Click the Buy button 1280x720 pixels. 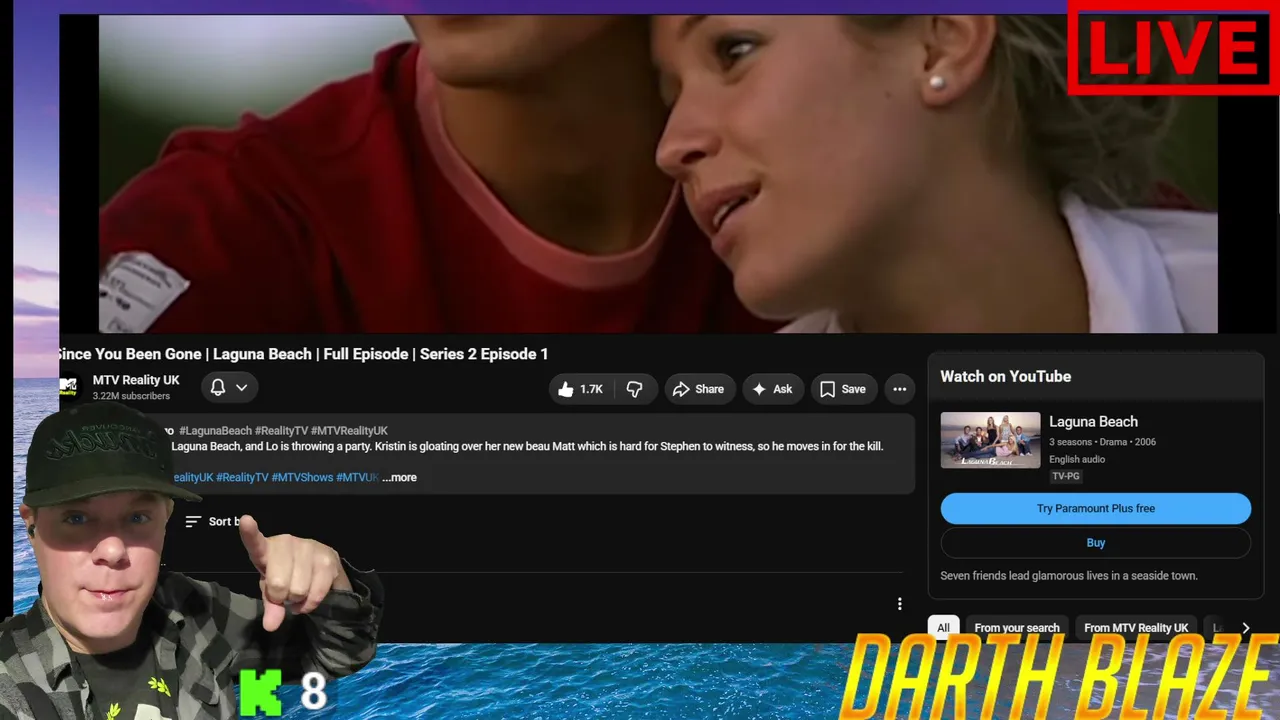tap(1096, 543)
